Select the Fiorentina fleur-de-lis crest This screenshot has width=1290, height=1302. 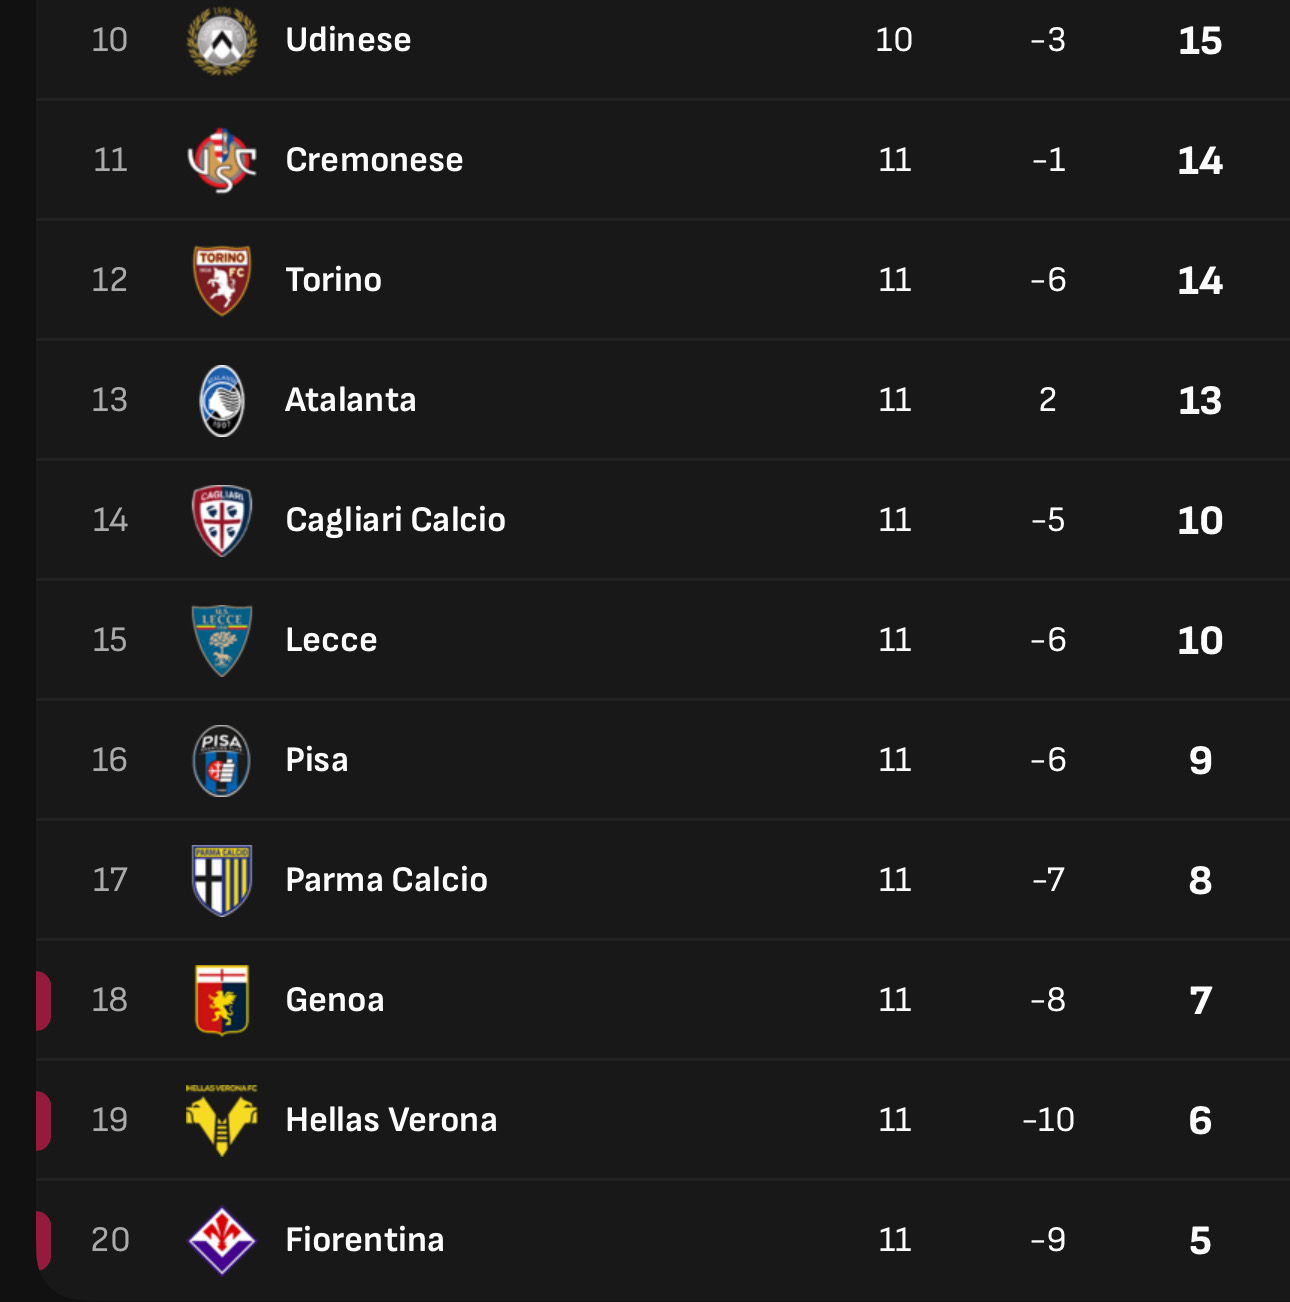[222, 1239]
